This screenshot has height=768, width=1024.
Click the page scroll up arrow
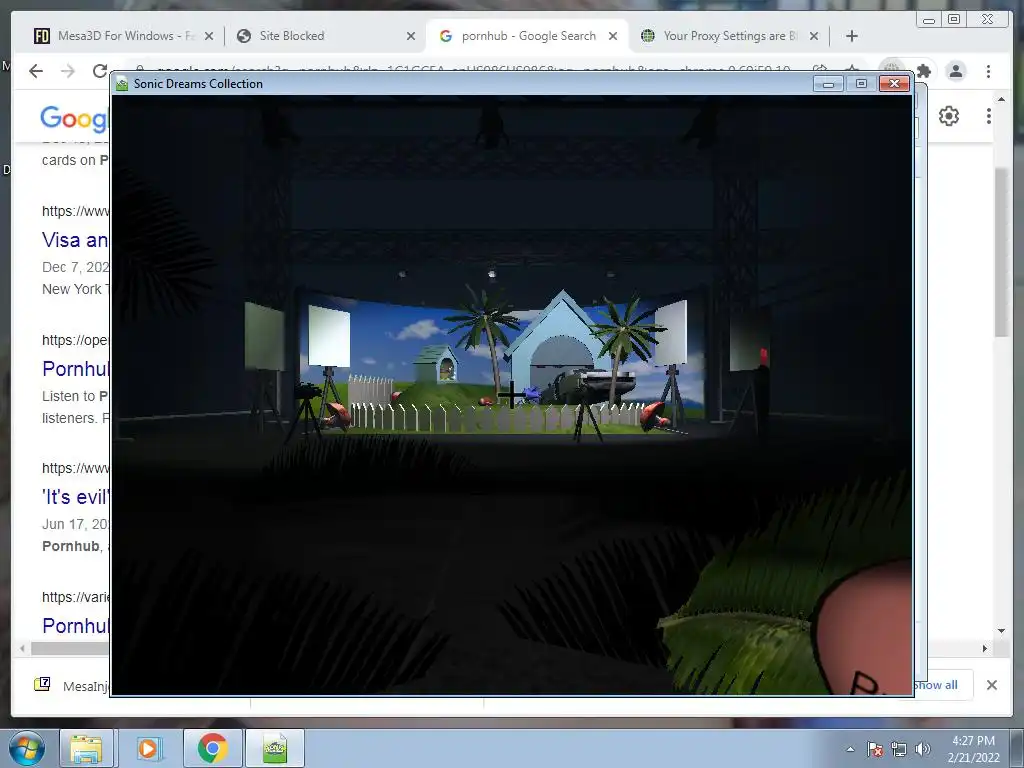(1001, 99)
